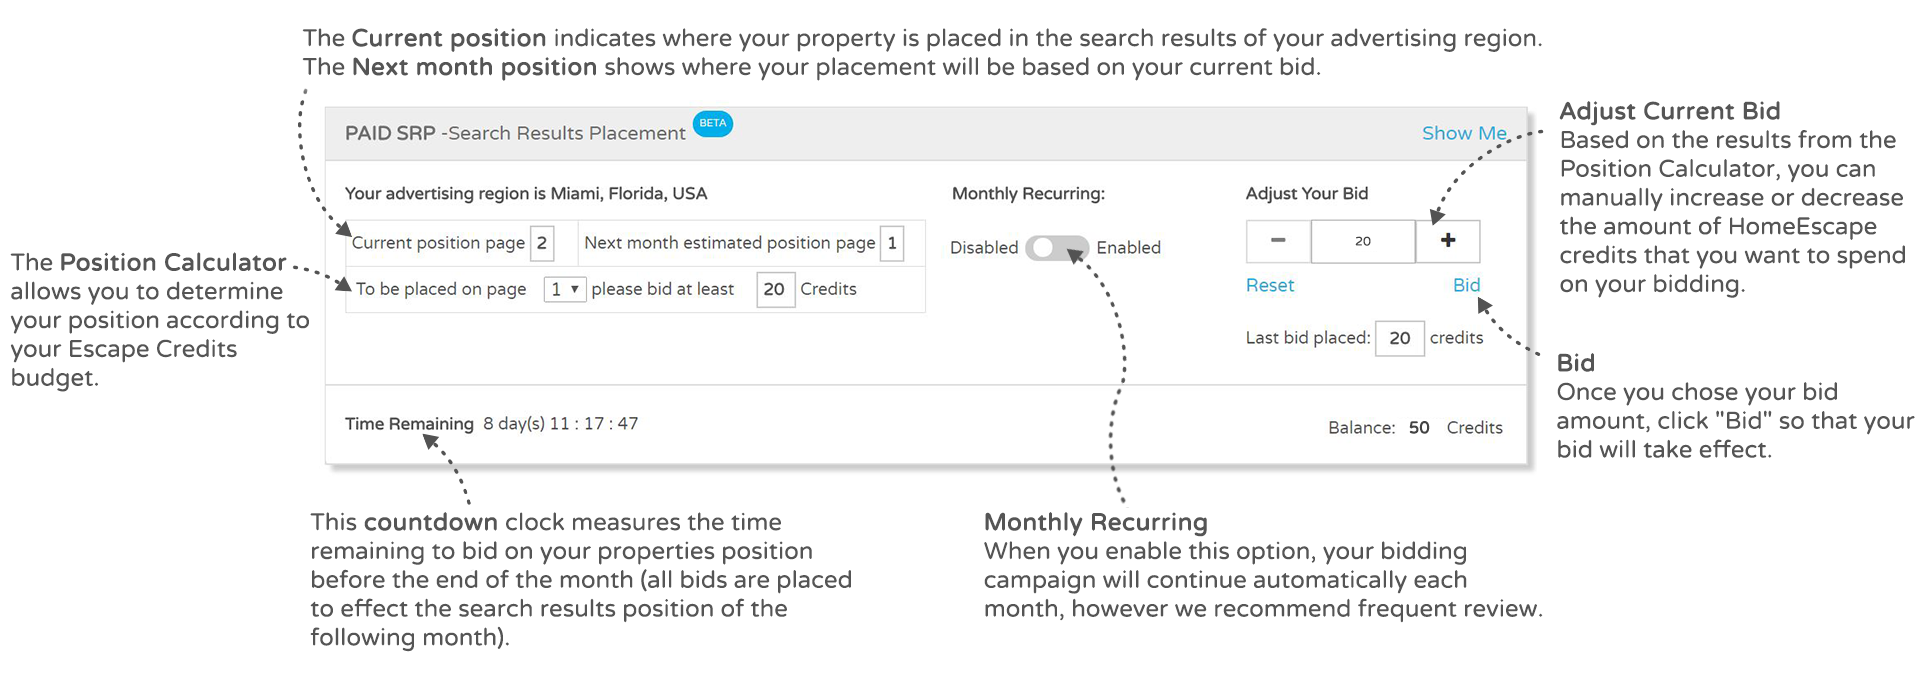Toggle the Monthly Recurring switch
This screenshot has height=674, width=1920.
pyautogui.click(x=1057, y=247)
